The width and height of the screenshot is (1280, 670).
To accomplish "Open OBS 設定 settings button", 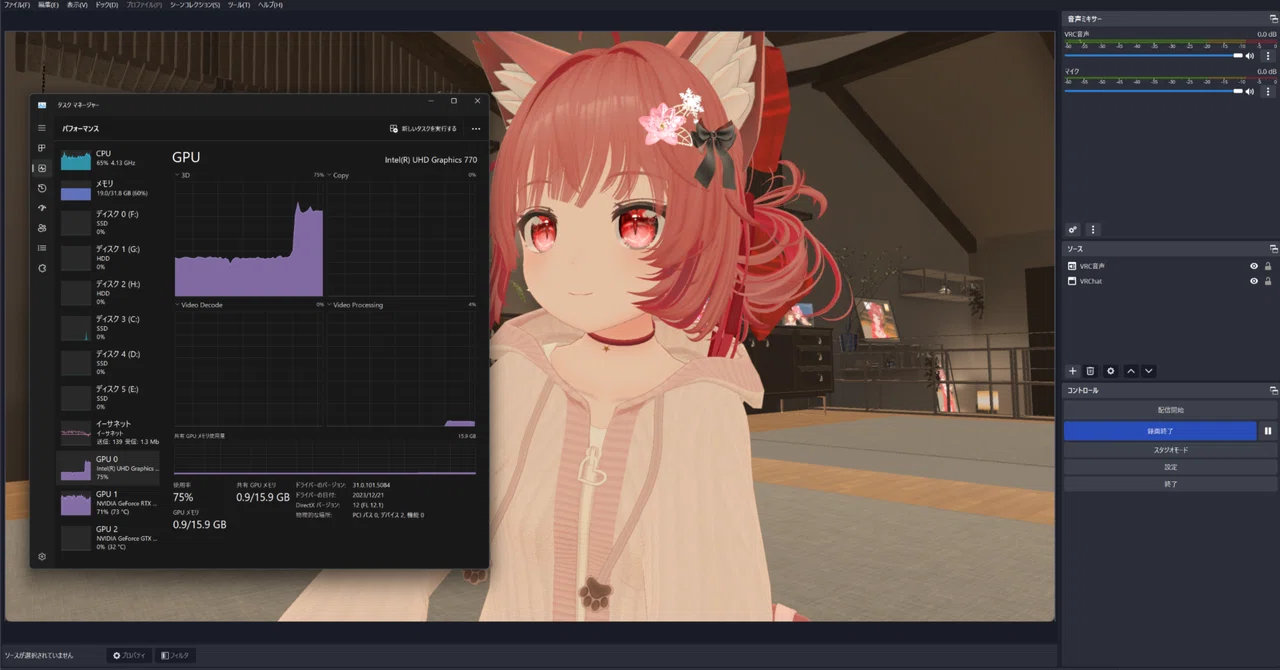I will tap(1170, 467).
